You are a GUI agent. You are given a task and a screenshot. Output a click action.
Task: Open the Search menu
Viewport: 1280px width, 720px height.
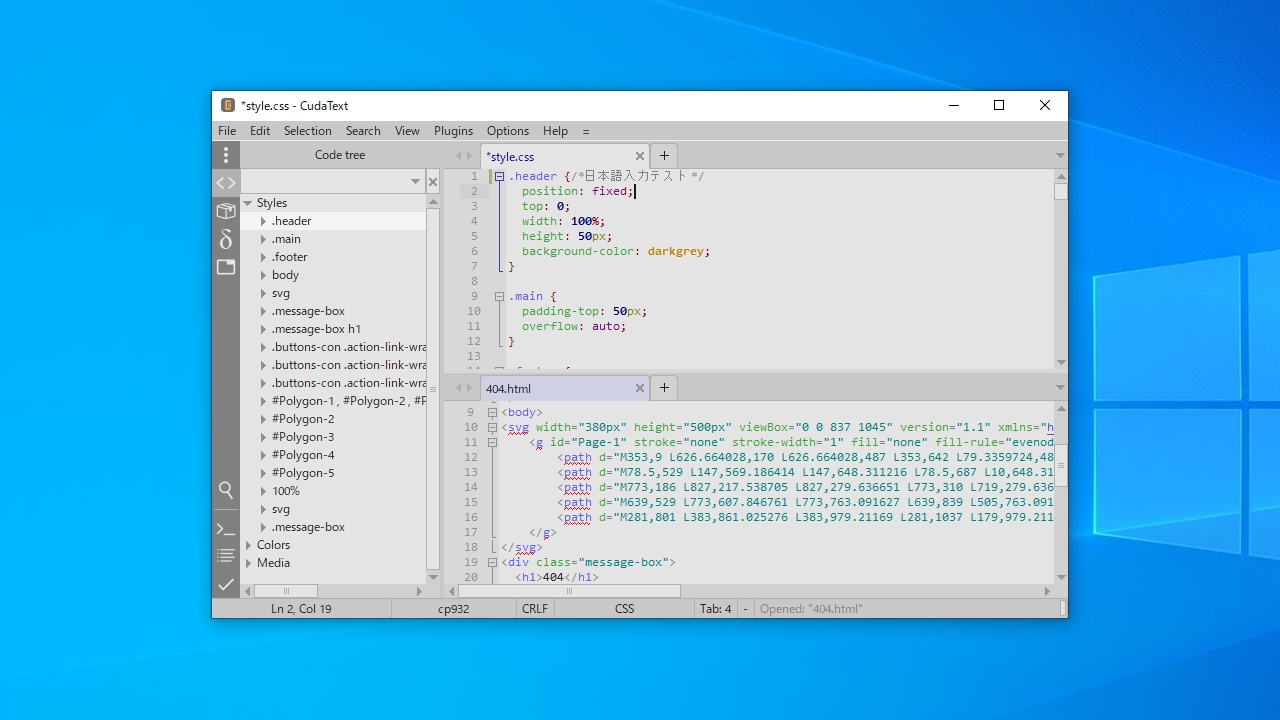click(363, 131)
